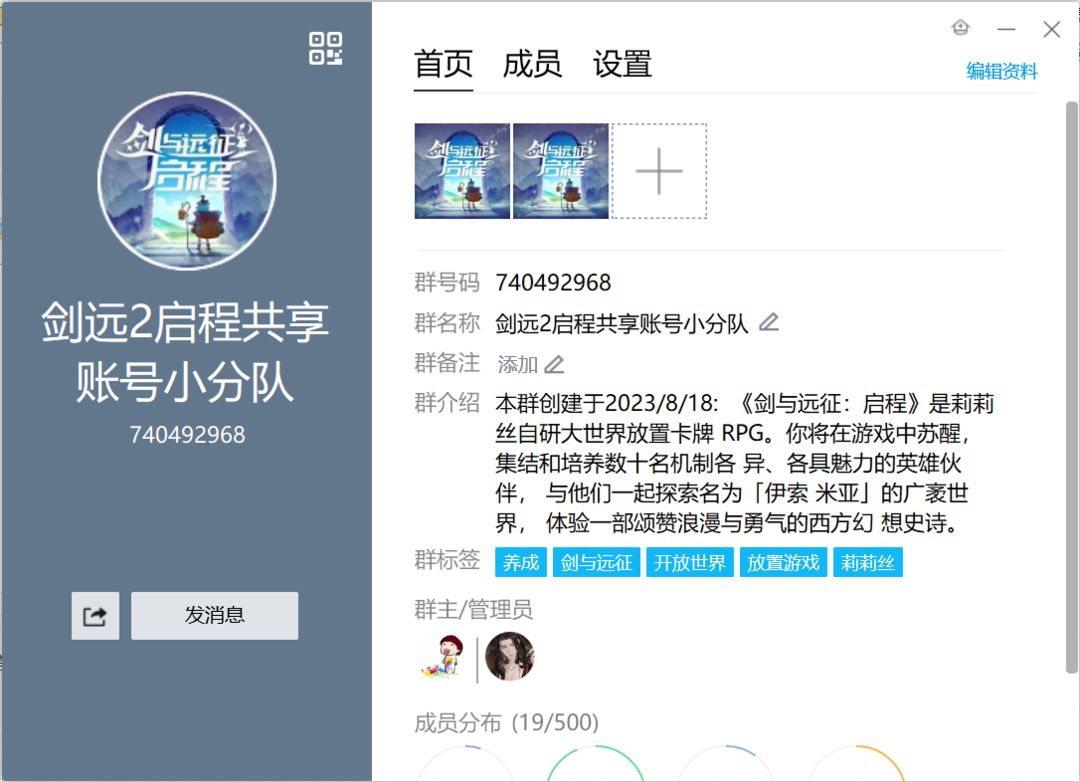The height and width of the screenshot is (782, 1080).
Task: Select the 养成 group tag
Action: (x=521, y=563)
